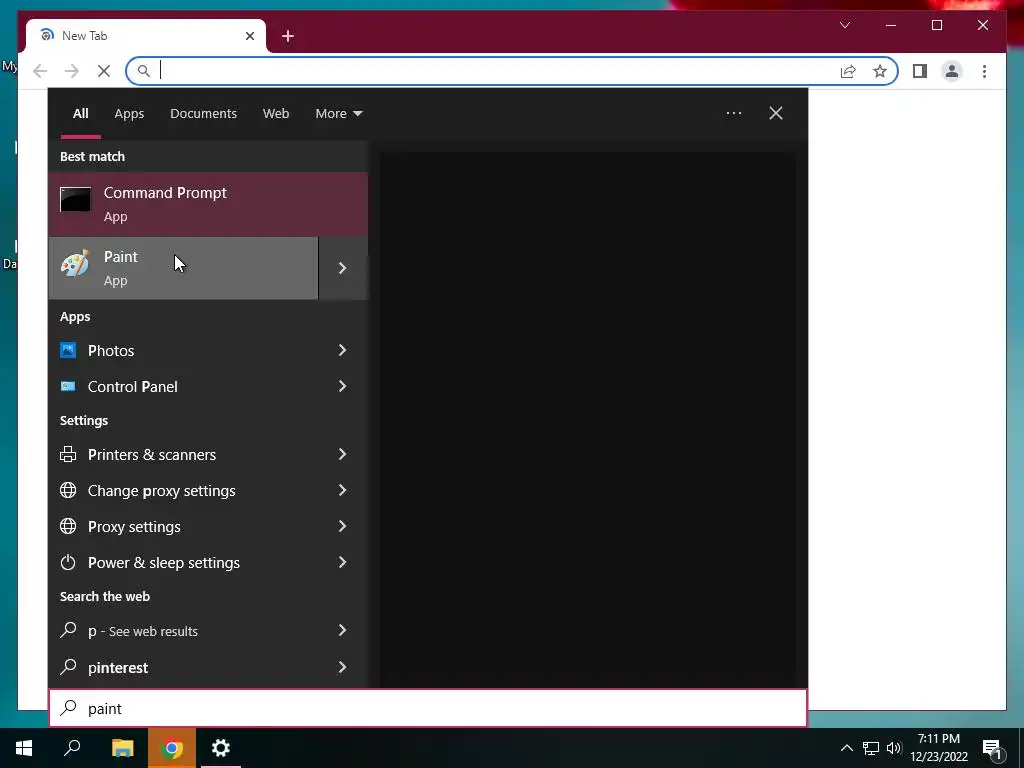This screenshot has height=768, width=1024.
Task: Open Chrome profile avatar
Action: tap(952, 71)
